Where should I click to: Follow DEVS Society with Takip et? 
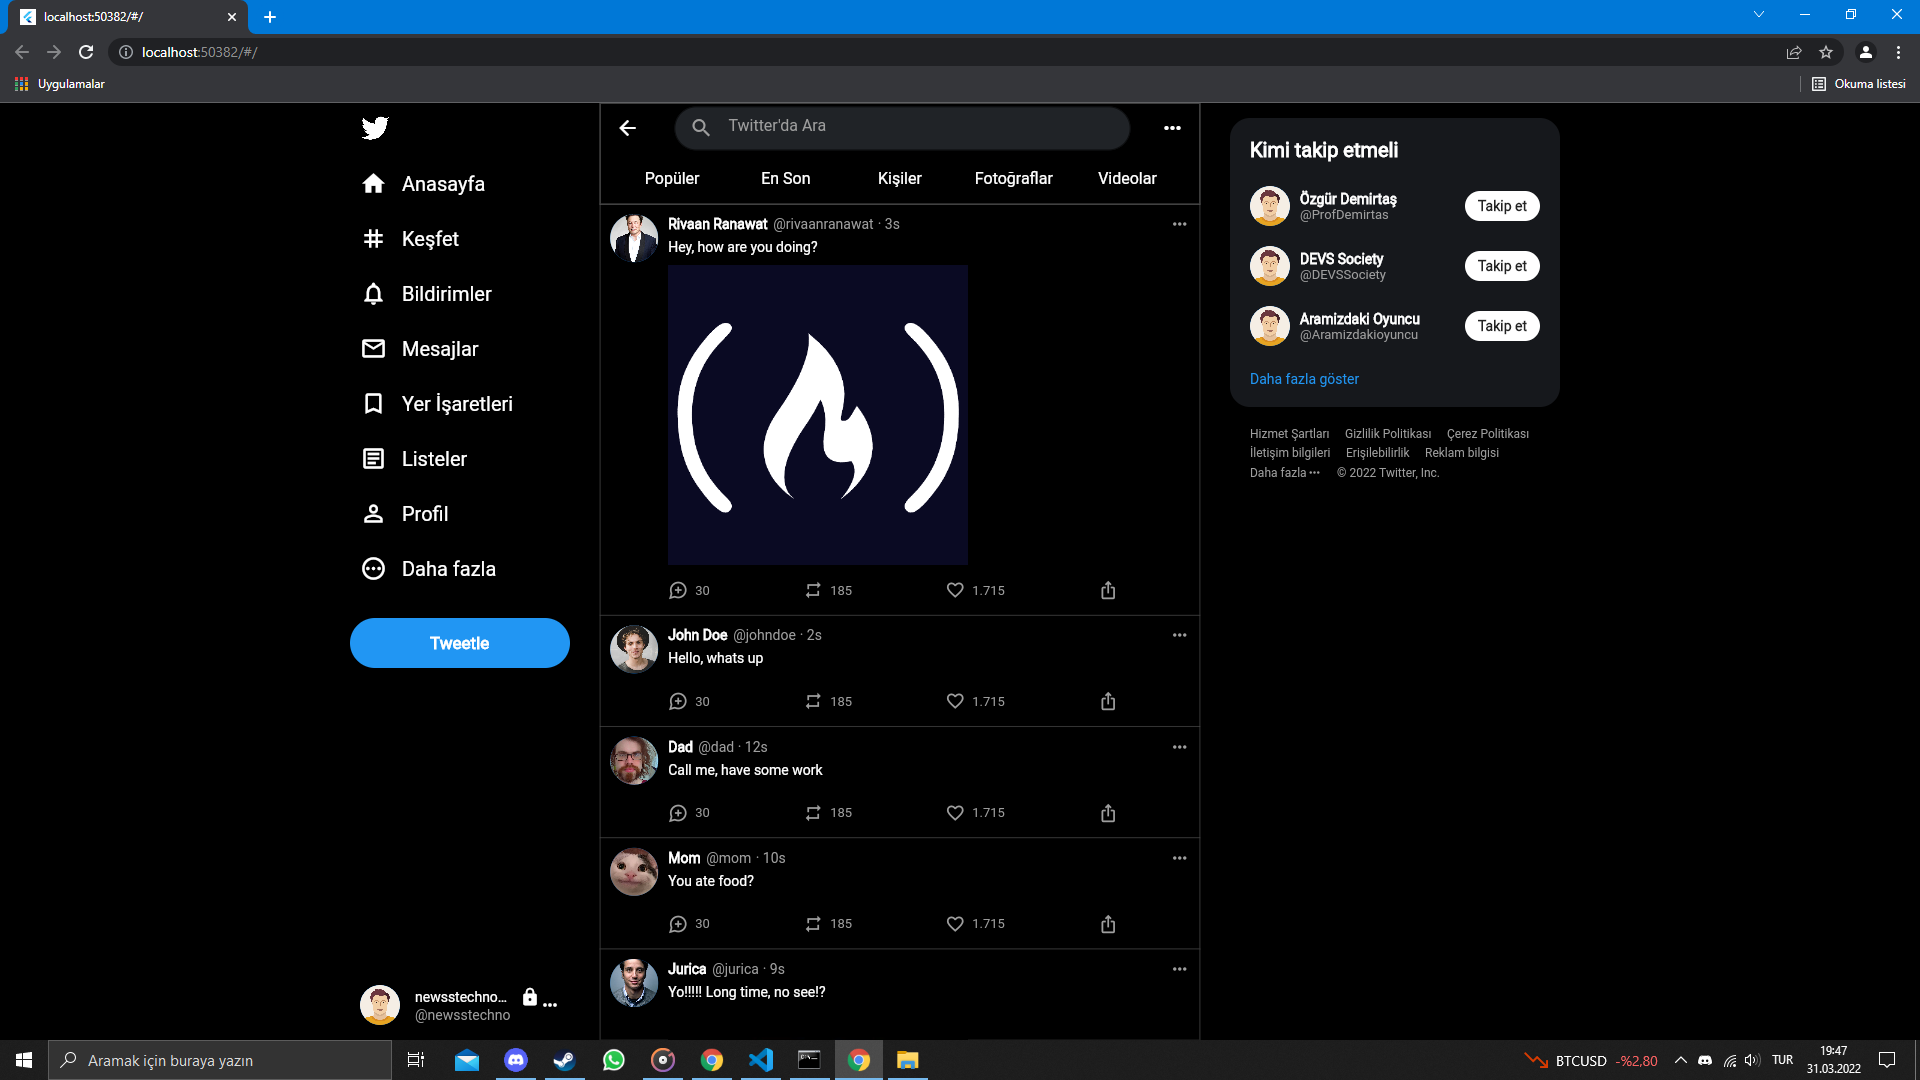click(1502, 266)
